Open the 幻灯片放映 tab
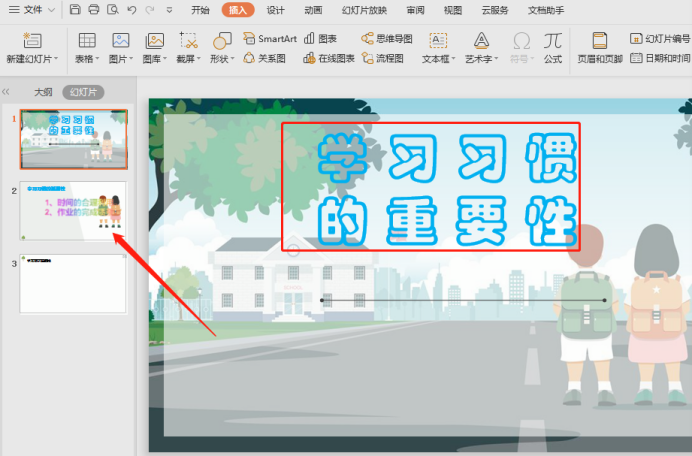692x456 pixels. (x=364, y=10)
